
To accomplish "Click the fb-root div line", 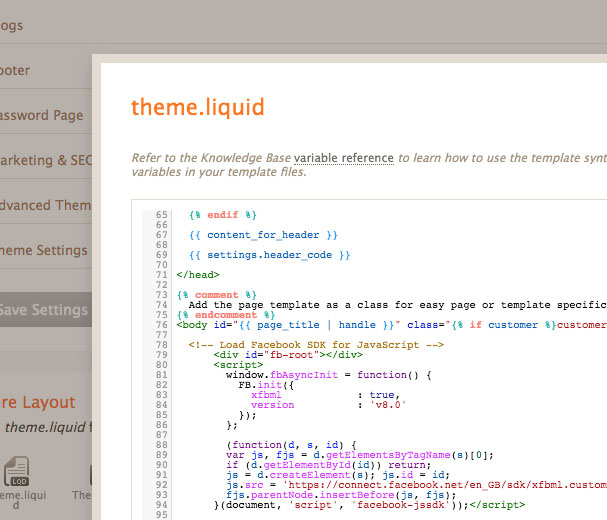I will coord(288,355).
